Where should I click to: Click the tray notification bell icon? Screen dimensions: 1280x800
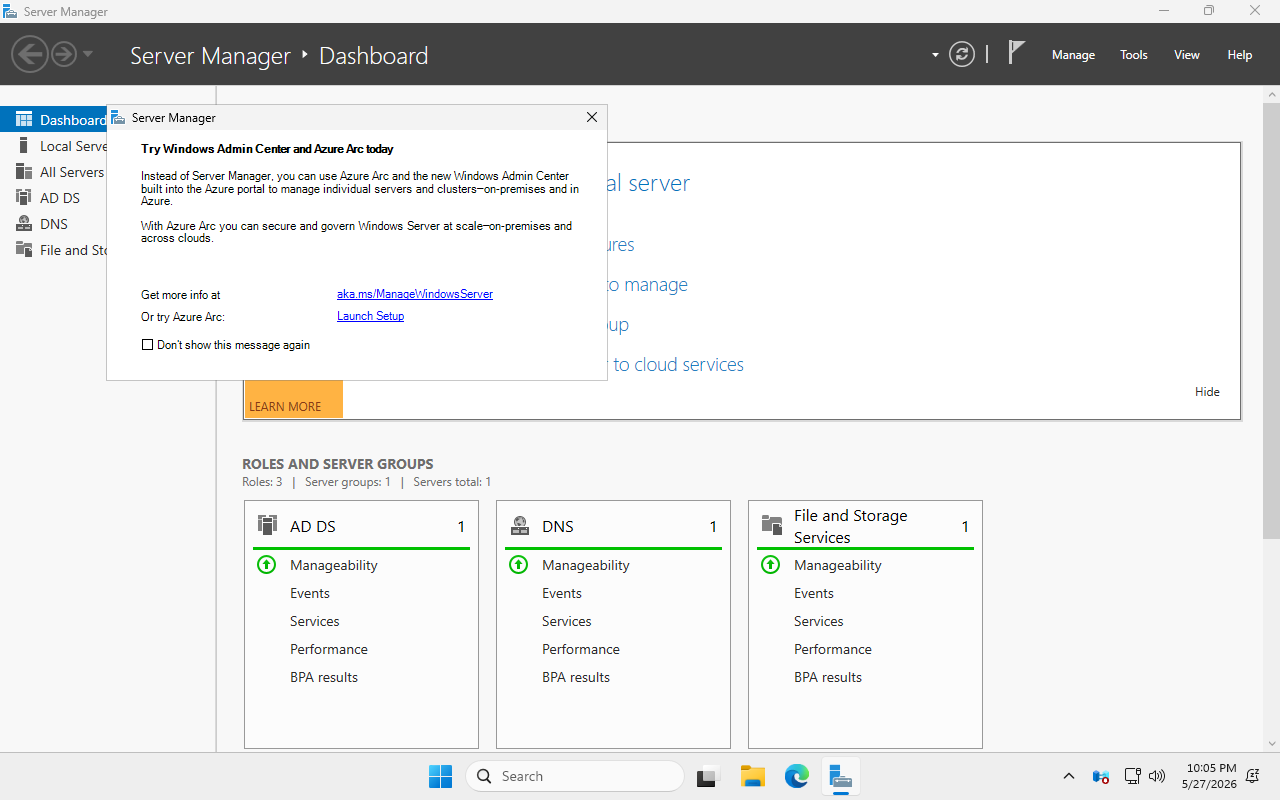point(1253,776)
